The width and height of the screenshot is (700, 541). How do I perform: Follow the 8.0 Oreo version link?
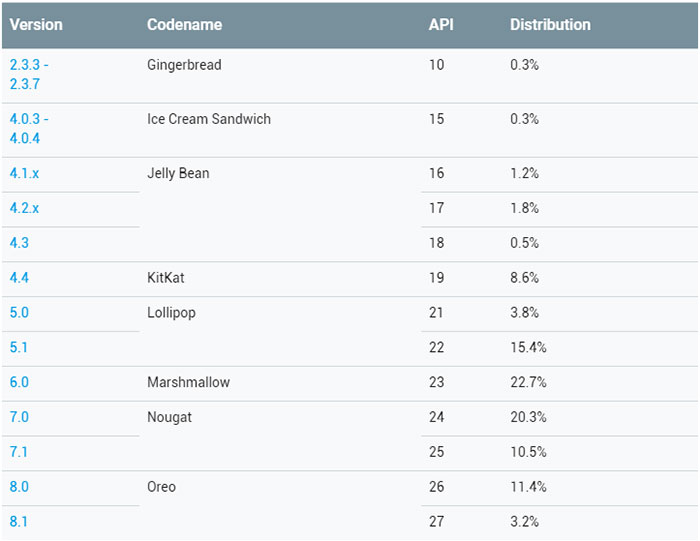pyautogui.click(x=19, y=487)
